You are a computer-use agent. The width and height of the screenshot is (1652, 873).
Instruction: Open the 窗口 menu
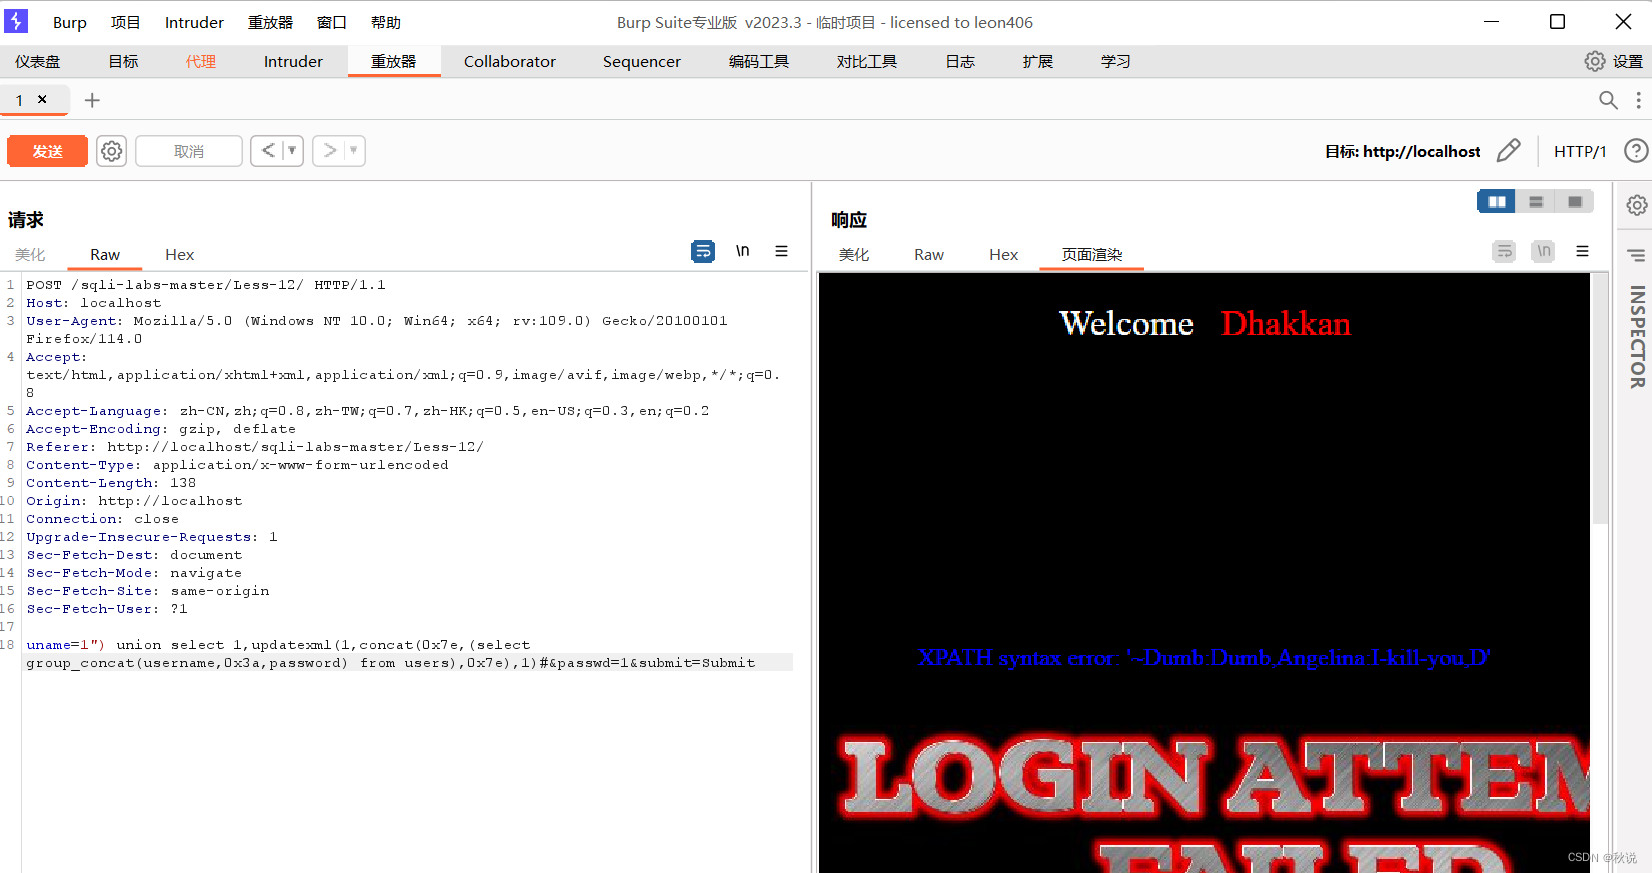tap(331, 22)
